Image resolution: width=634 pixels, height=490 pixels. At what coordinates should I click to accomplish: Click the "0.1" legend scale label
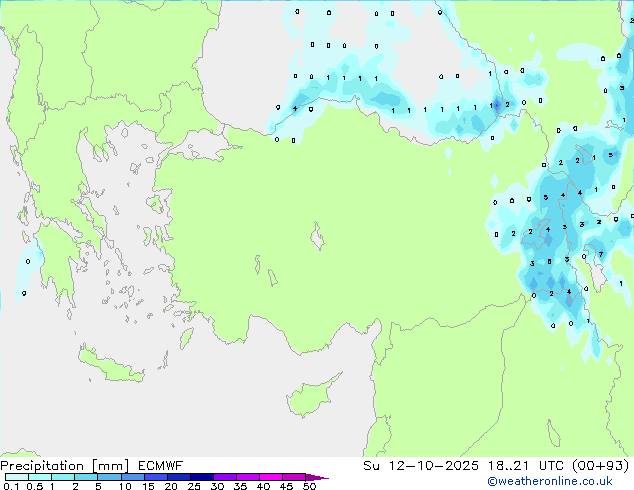(11, 486)
